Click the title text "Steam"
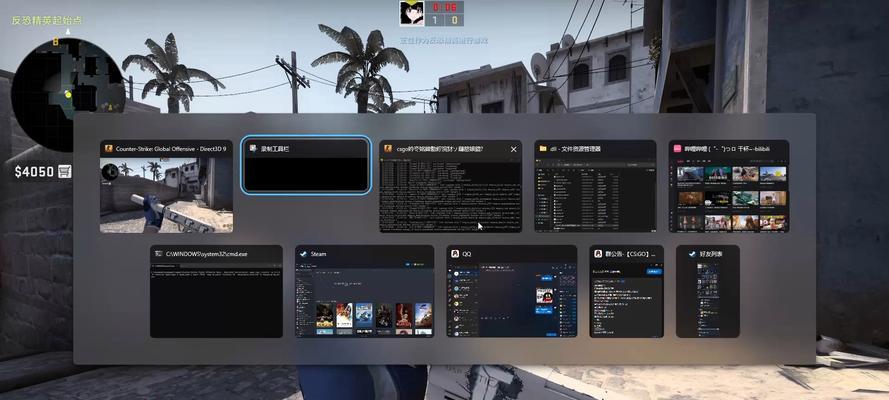Screen dimensions: 889x400 pyautogui.click(x=319, y=254)
